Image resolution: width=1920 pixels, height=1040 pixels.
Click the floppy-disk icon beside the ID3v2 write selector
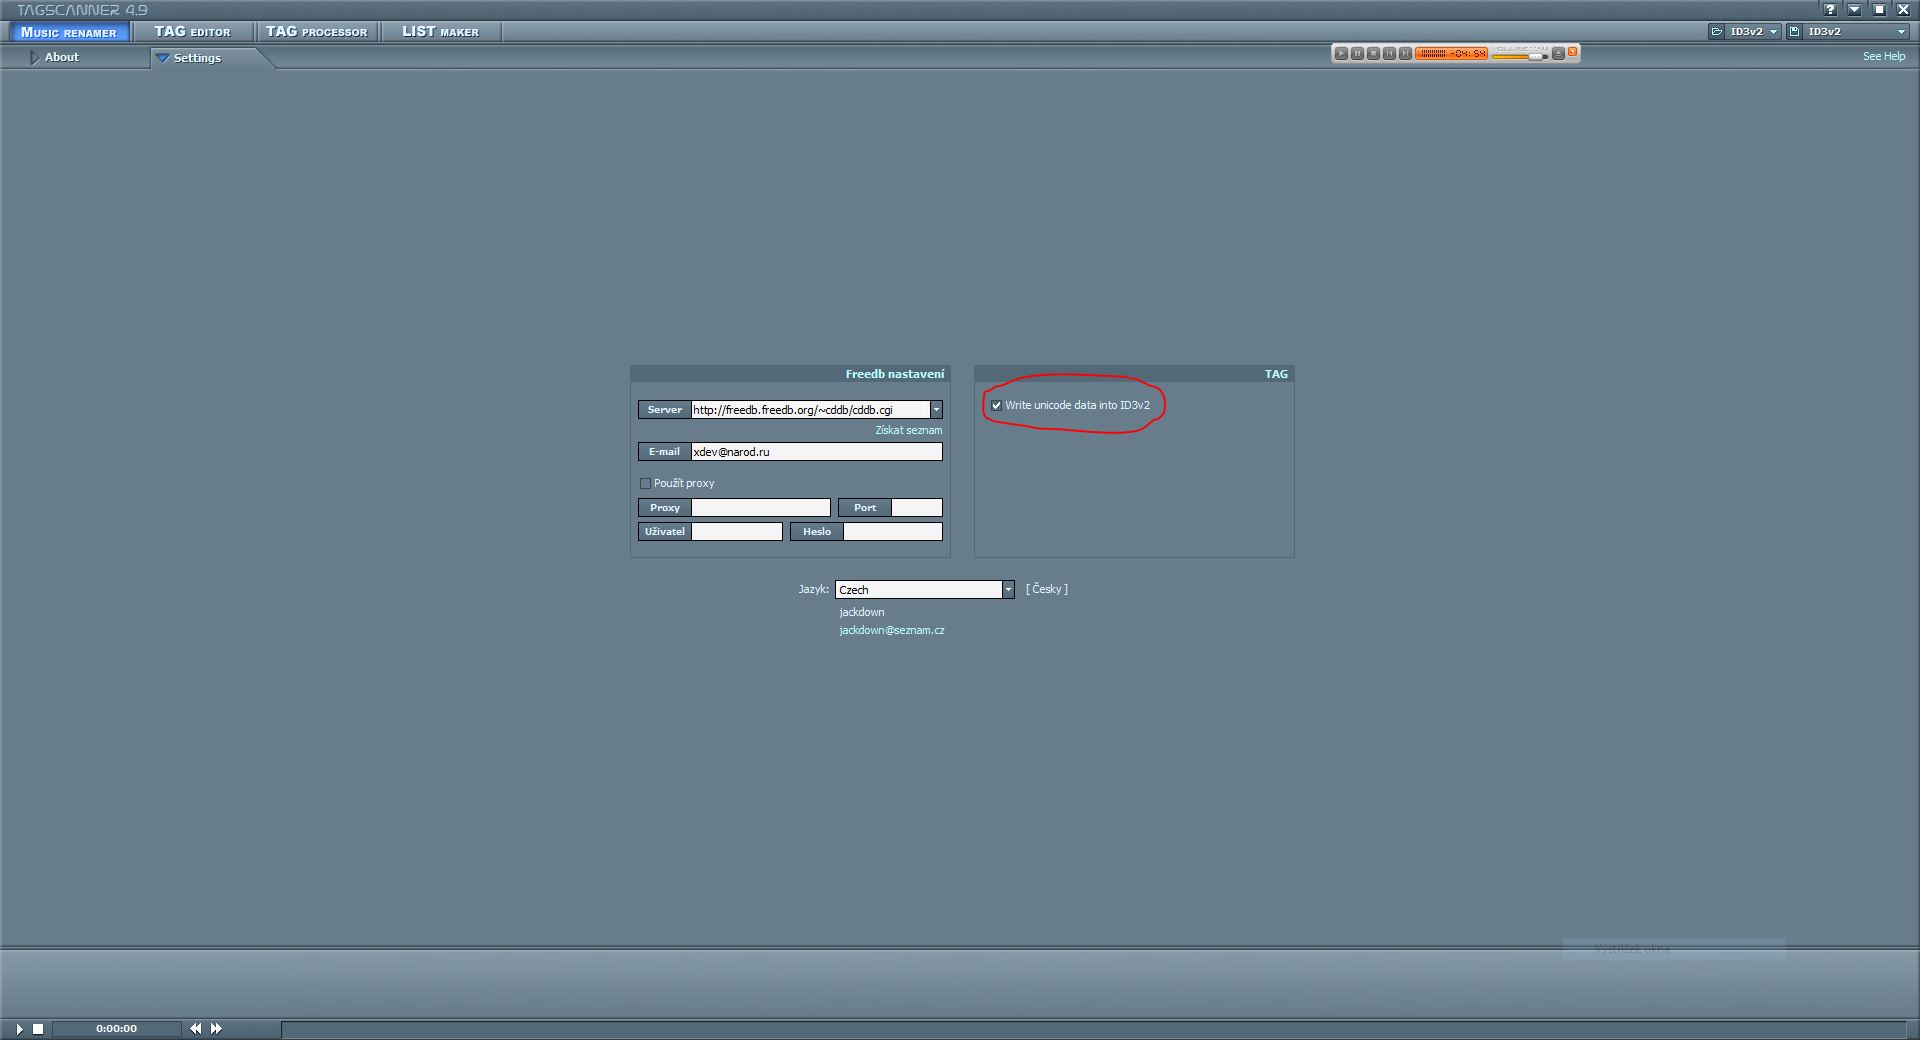1795,32
